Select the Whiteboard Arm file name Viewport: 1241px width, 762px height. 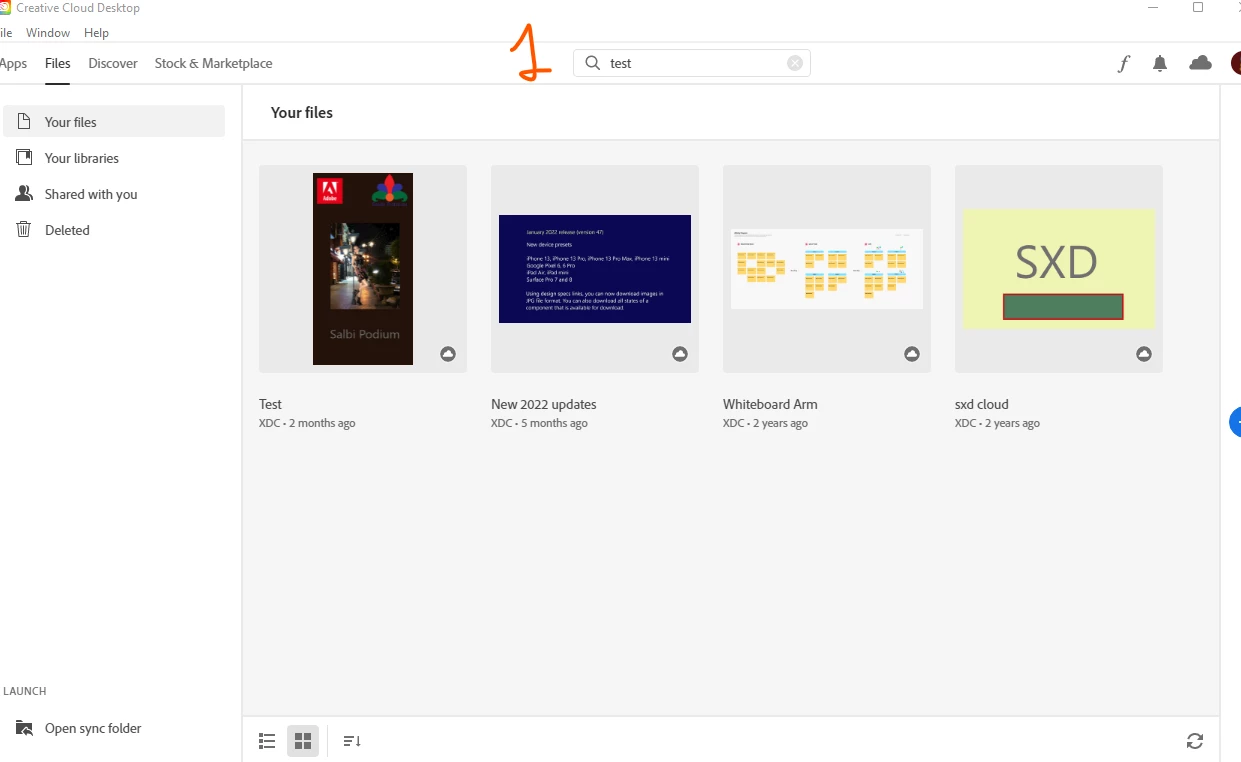[770, 404]
